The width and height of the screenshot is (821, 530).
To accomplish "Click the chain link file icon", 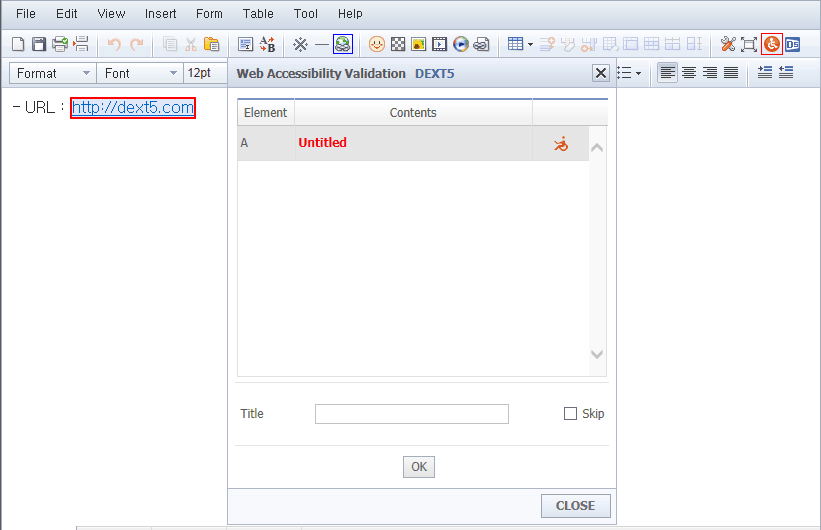I will 481,45.
